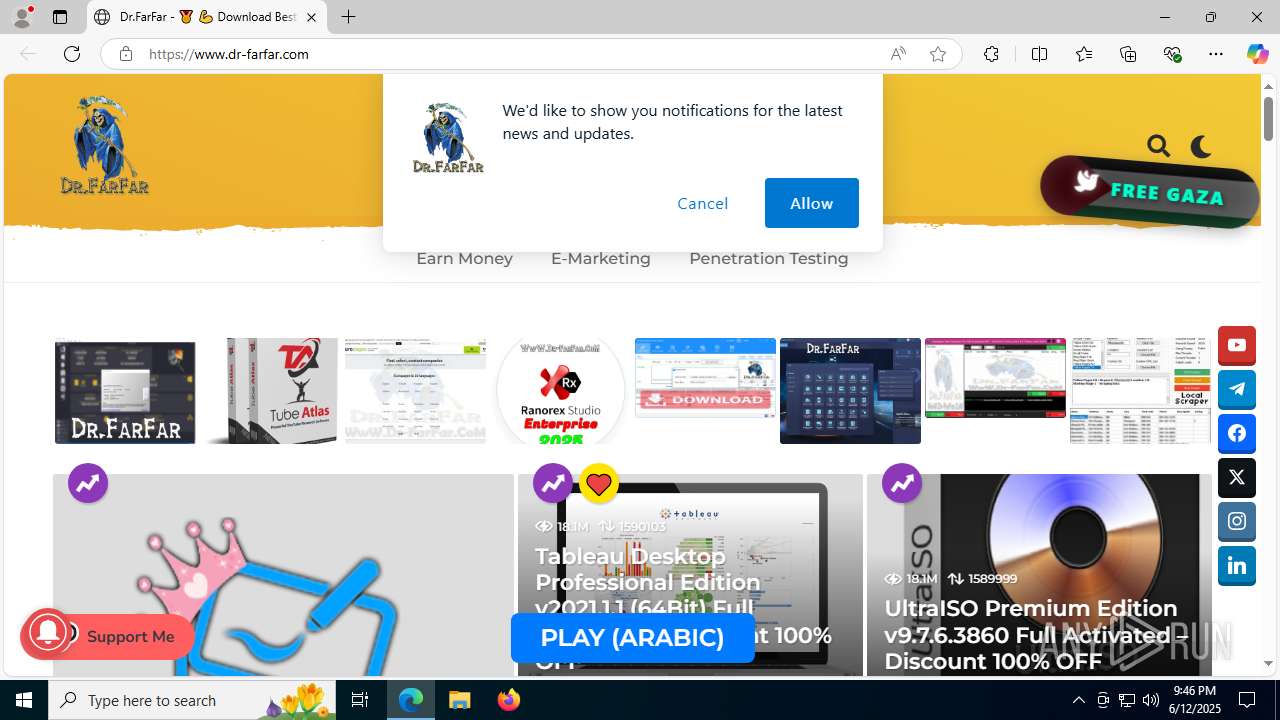Open the Favorites list icon
1280x720 pixels.
tap(1084, 54)
